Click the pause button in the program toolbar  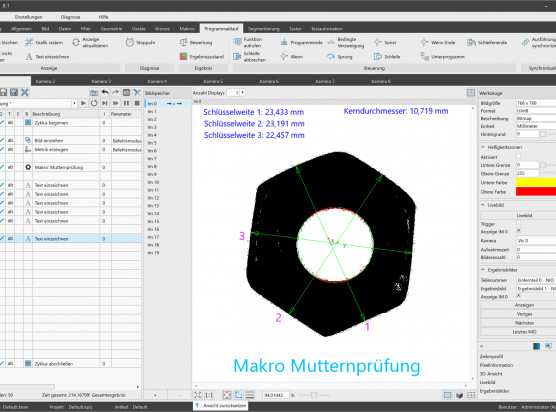tap(126, 103)
